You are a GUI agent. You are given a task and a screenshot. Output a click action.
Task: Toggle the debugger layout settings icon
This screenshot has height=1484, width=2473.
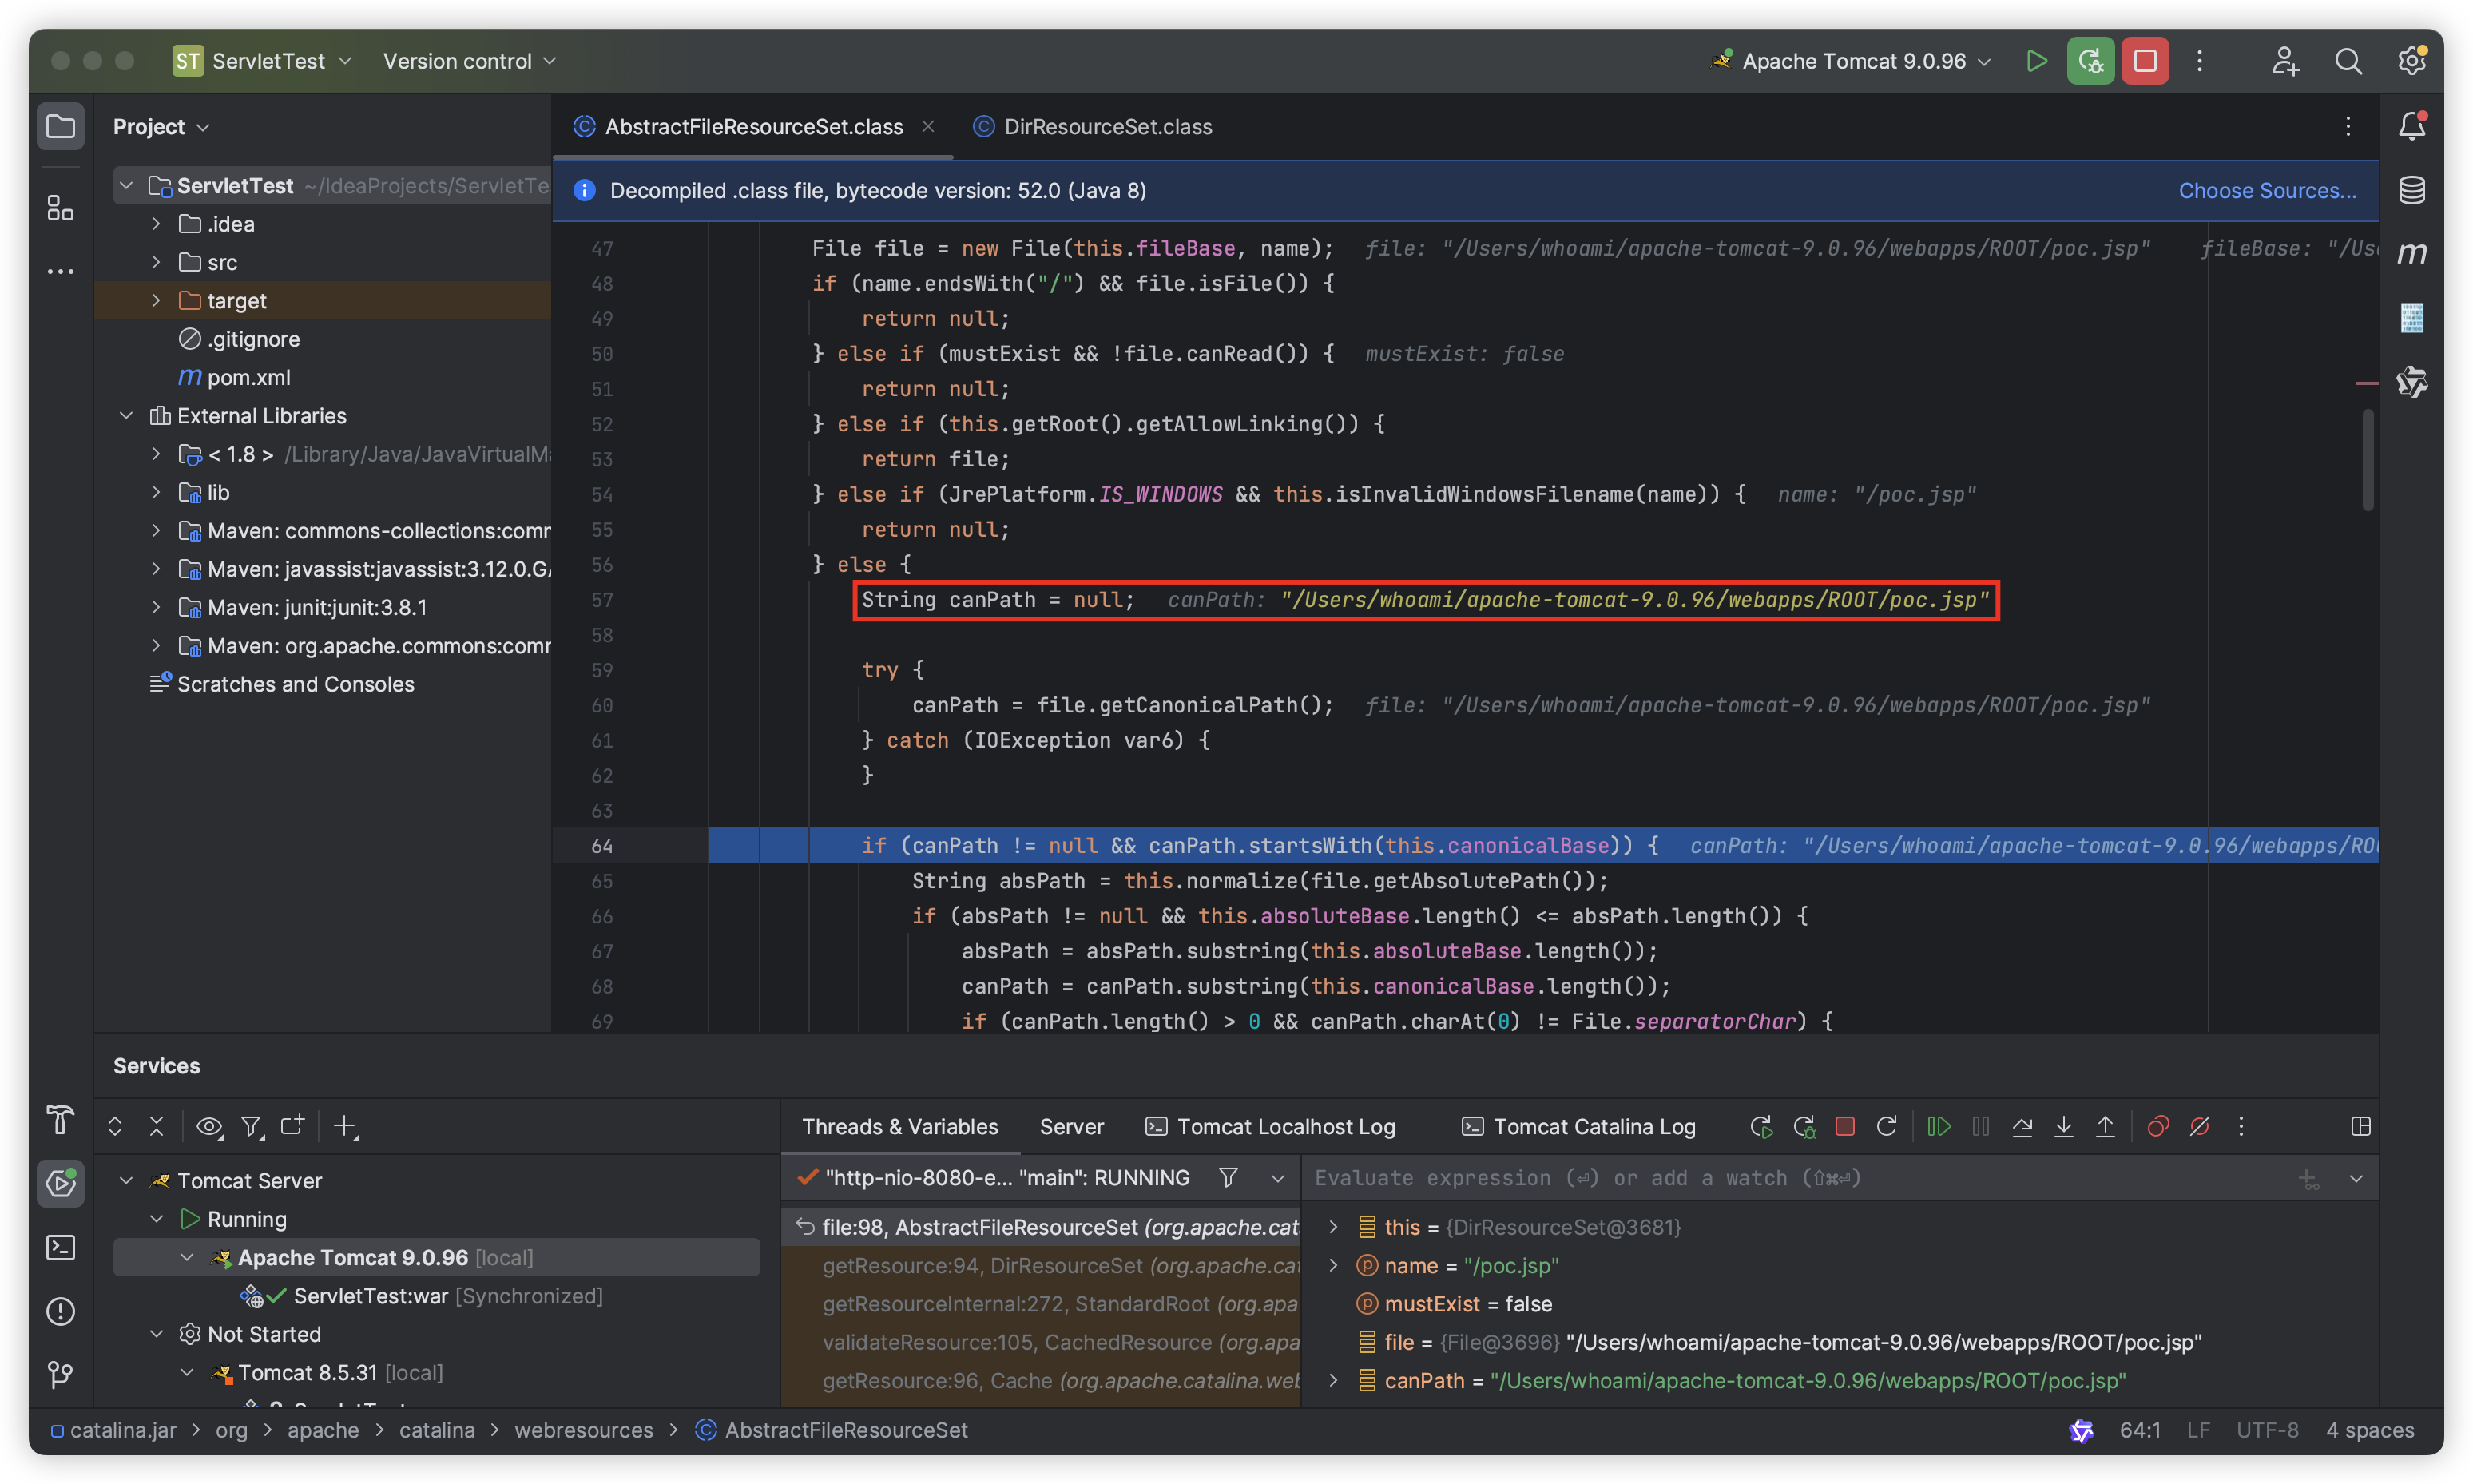tap(2361, 1127)
